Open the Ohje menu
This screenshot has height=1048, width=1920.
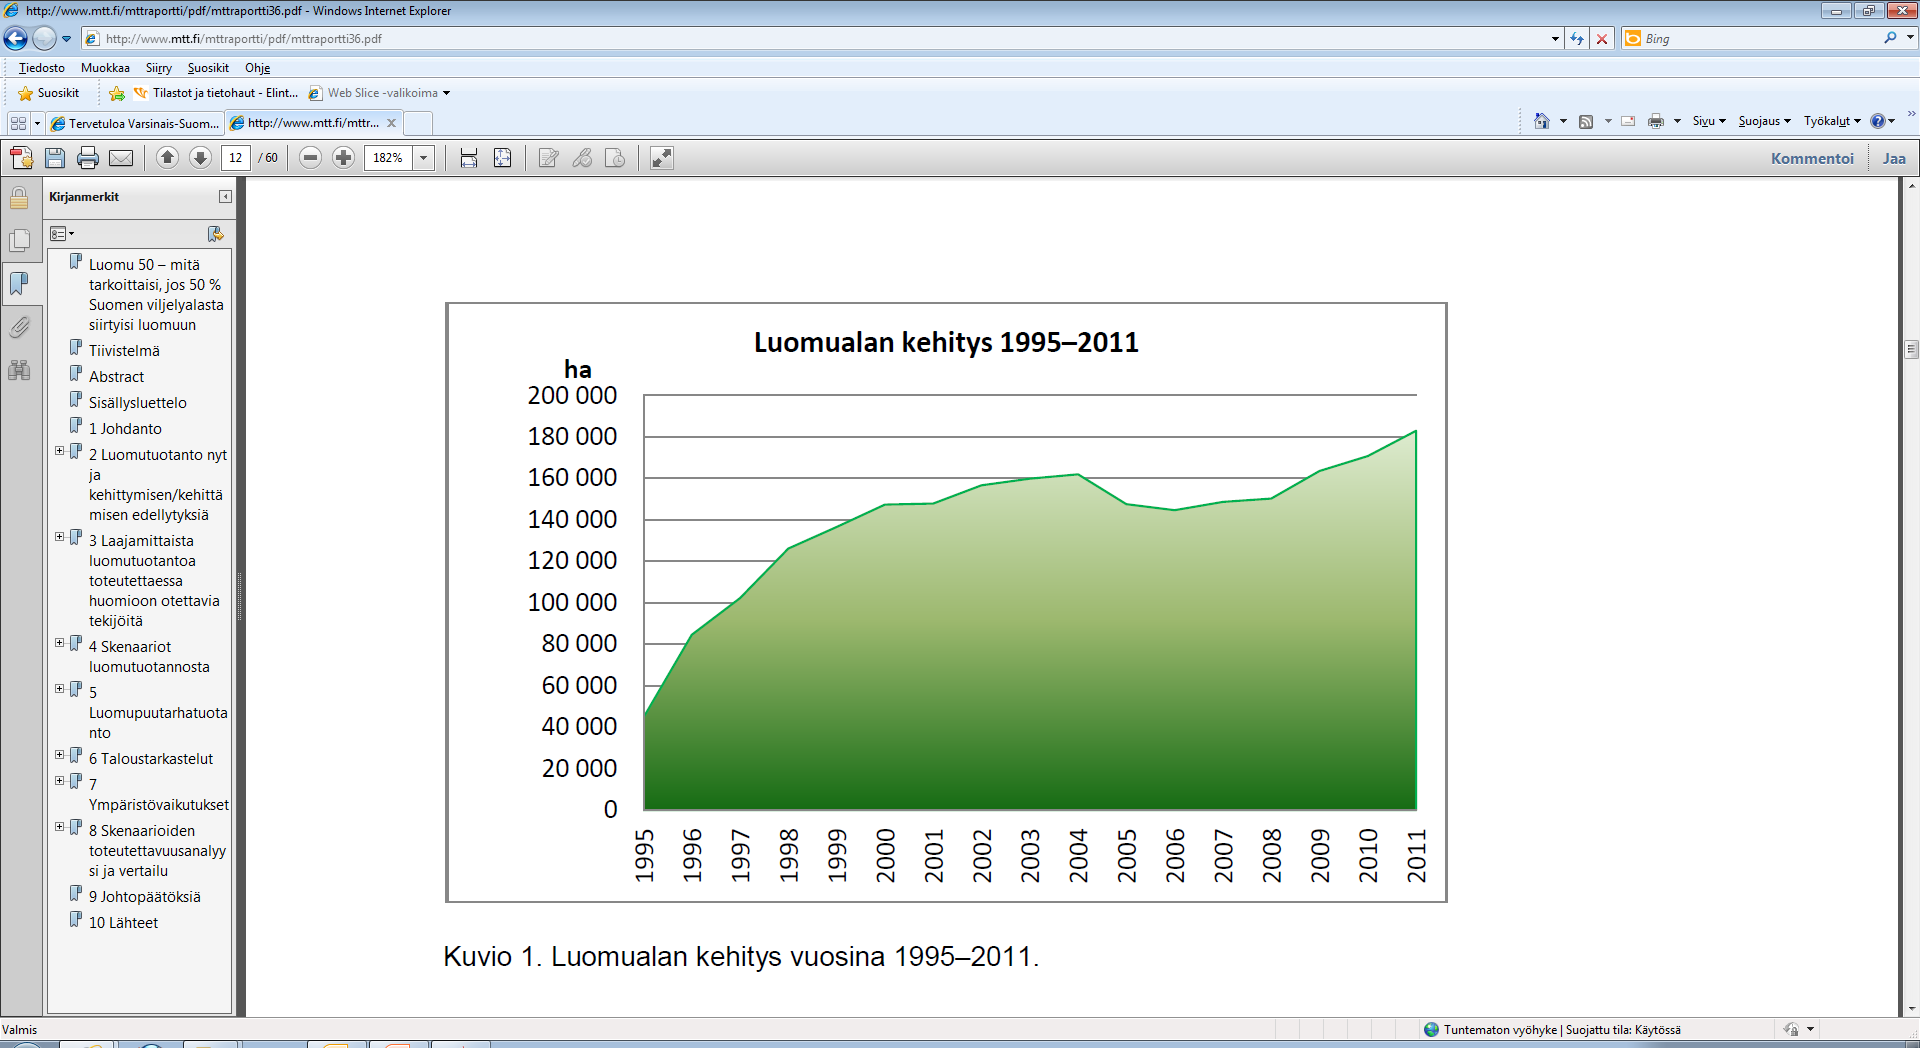click(x=258, y=68)
